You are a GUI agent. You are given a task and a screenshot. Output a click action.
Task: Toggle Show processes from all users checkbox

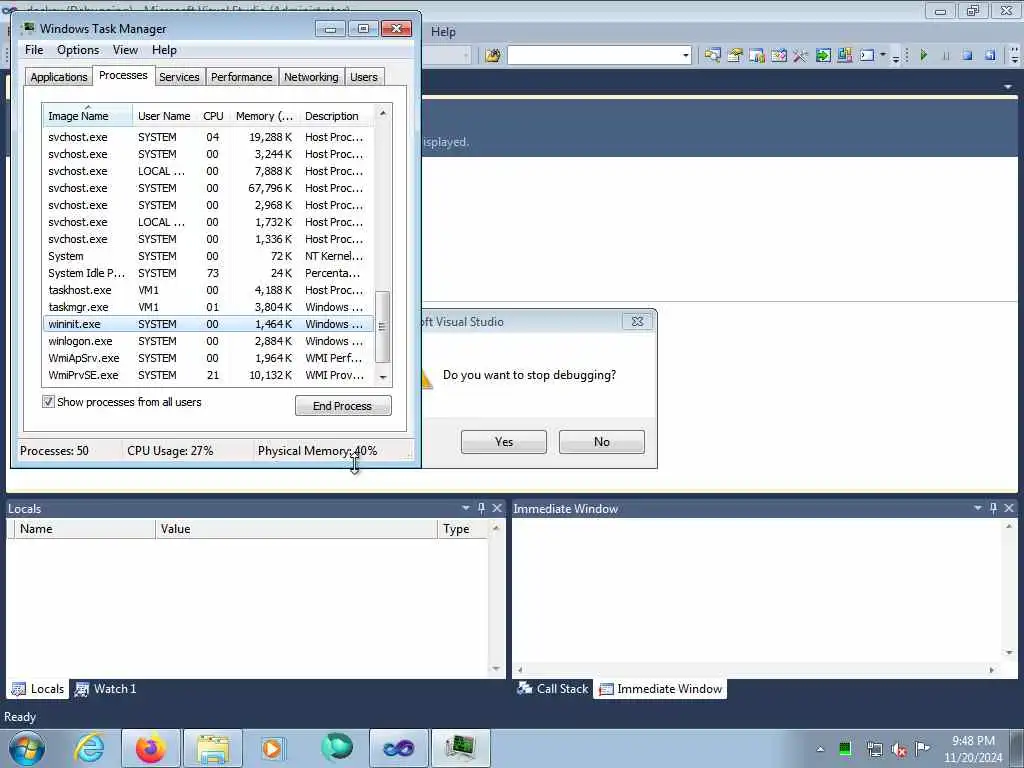point(48,402)
